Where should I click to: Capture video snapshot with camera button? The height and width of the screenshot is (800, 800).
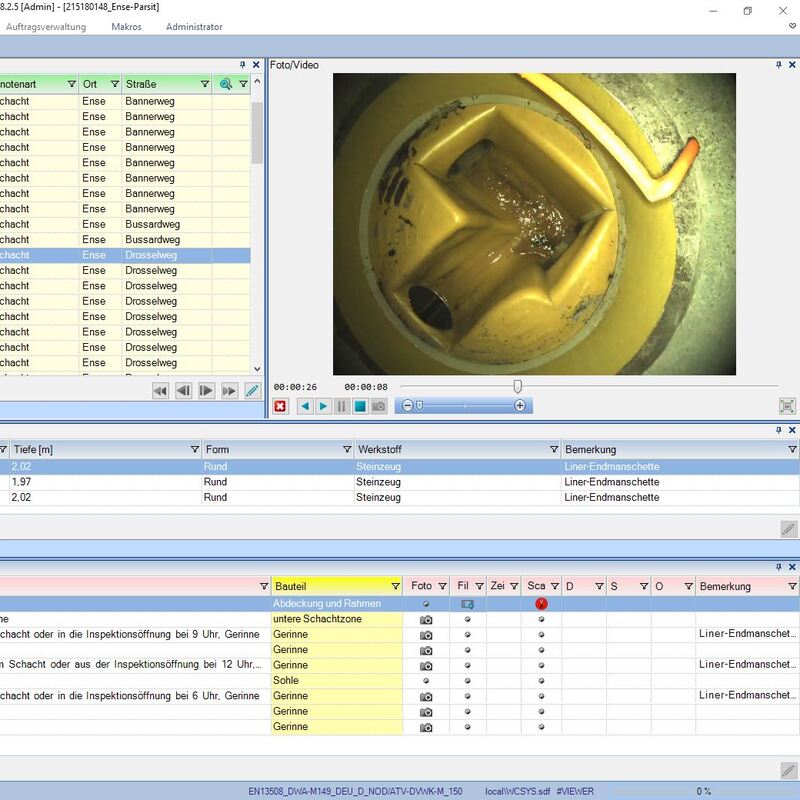[x=379, y=406]
